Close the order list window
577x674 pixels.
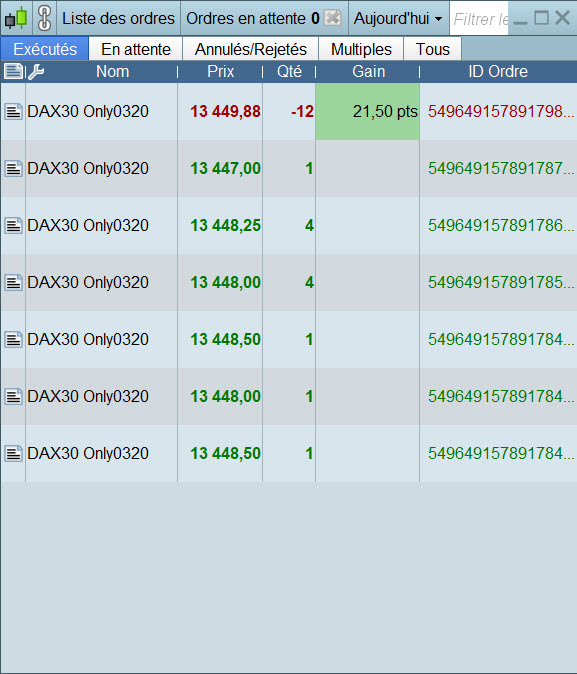tap(562, 18)
